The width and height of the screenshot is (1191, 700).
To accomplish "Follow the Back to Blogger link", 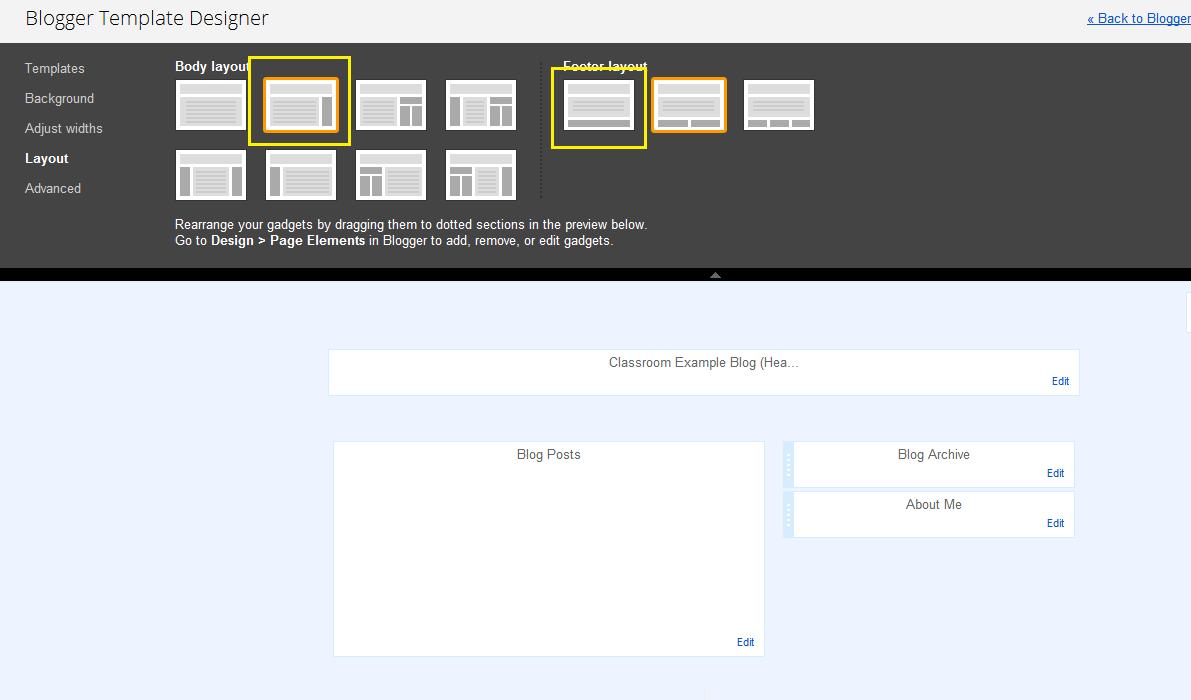I will coord(1140,18).
